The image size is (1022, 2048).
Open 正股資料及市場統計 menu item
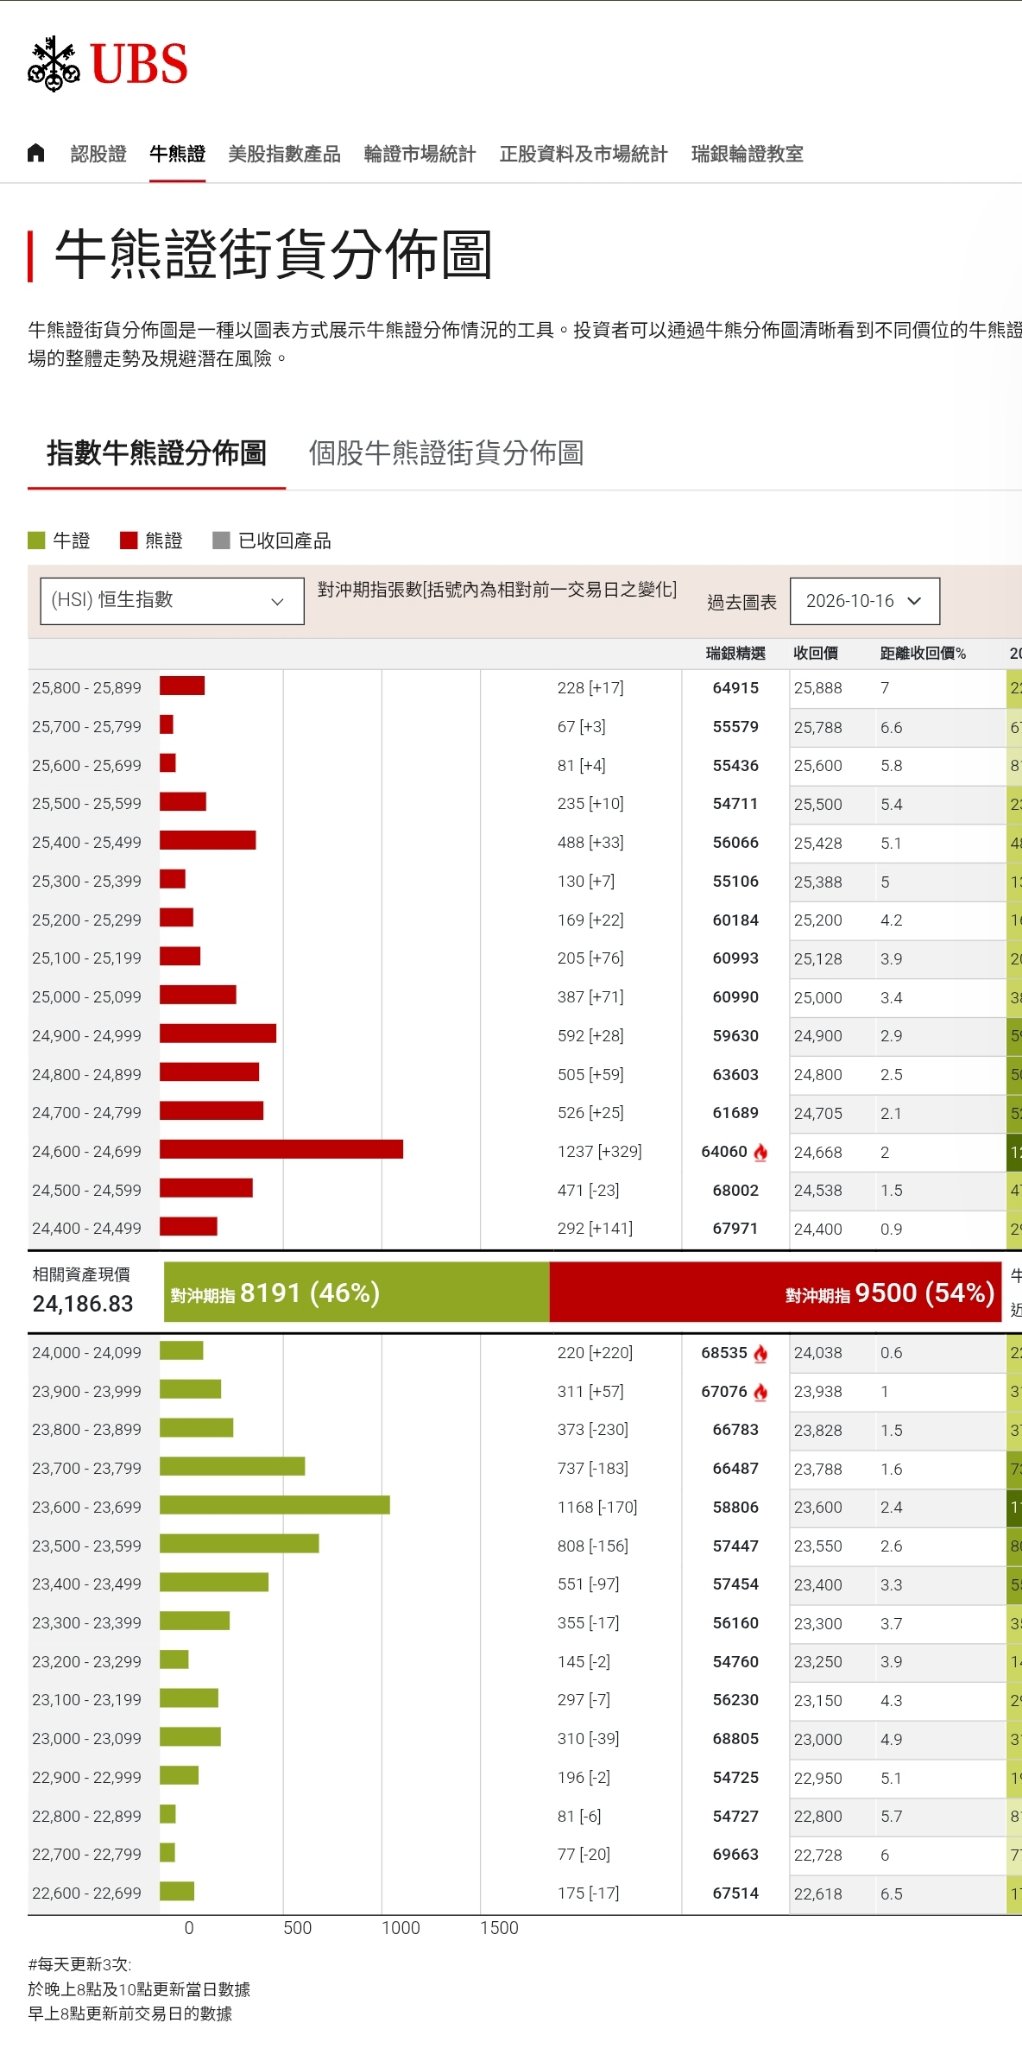584,154
